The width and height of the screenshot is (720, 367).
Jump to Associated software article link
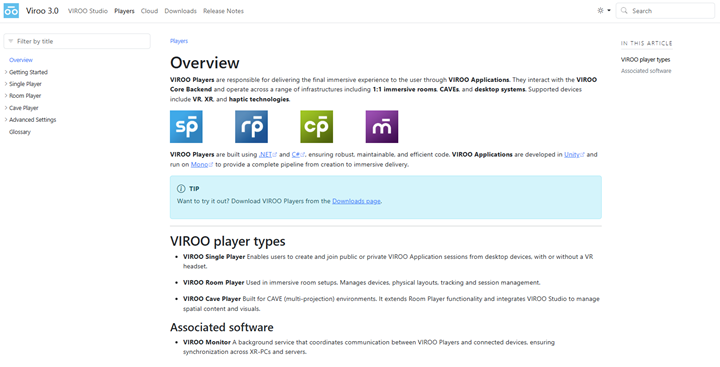pos(646,71)
